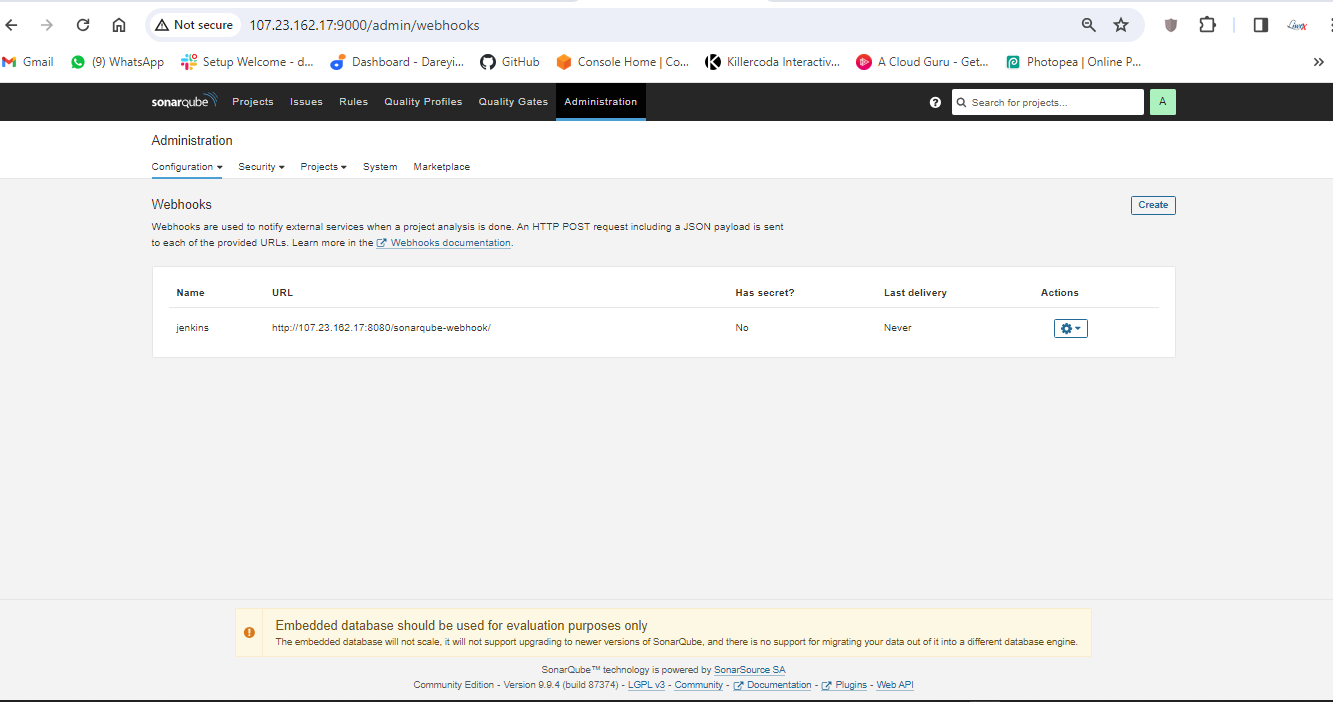Open the browser extensions puzzle icon
This screenshot has height=702, width=1333.
click(1207, 25)
